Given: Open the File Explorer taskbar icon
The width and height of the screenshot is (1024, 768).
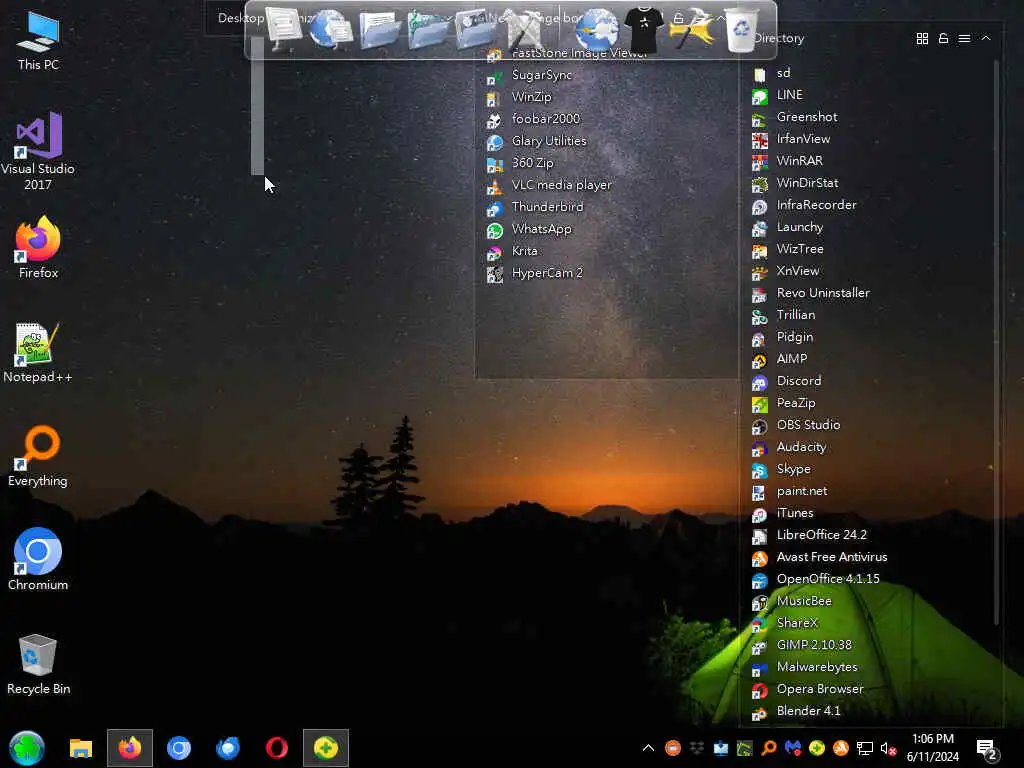Looking at the screenshot, I should click(x=81, y=748).
